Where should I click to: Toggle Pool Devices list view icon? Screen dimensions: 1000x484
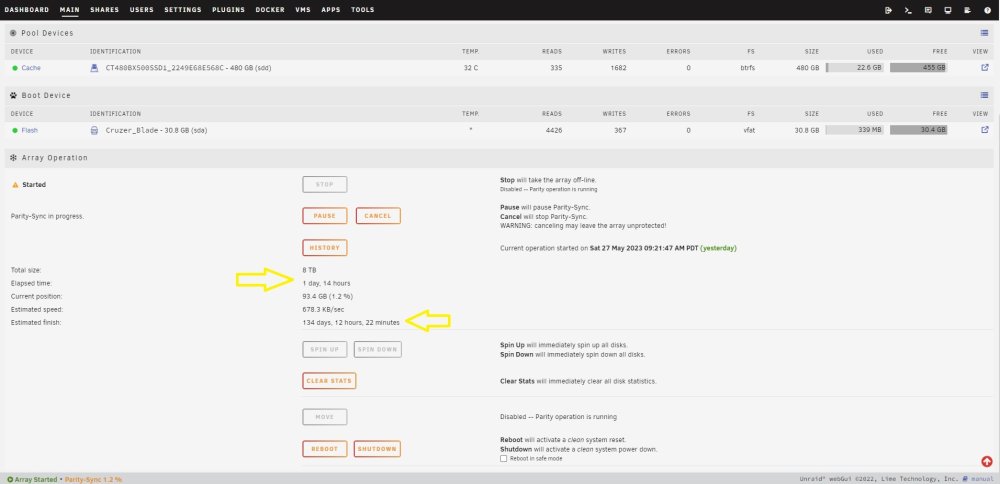pos(984,33)
